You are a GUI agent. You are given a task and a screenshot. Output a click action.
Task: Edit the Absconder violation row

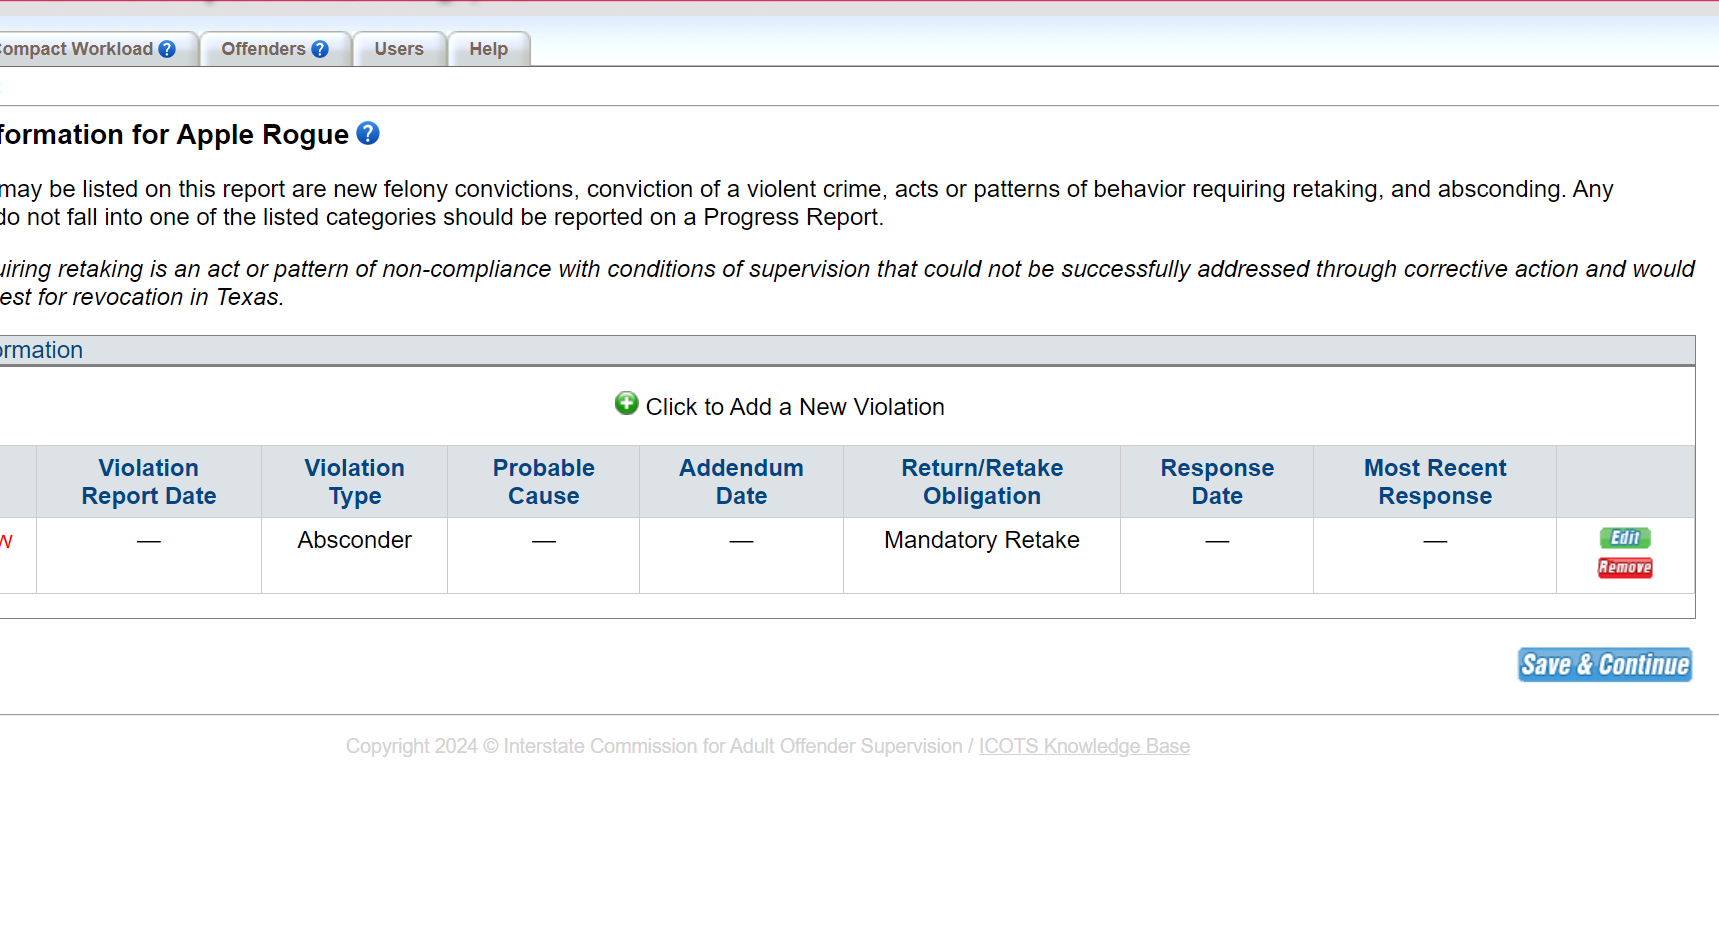tap(1625, 538)
